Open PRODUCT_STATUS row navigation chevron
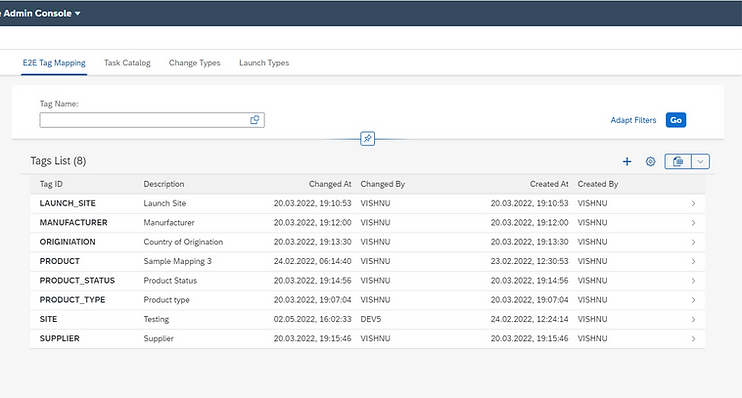This screenshot has height=398, width=742. tap(693, 281)
